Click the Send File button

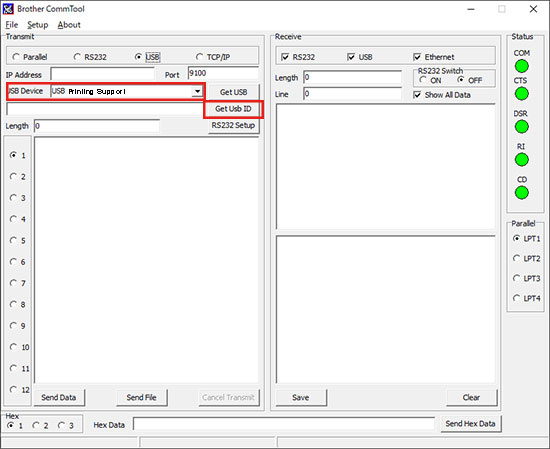click(142, 397)
